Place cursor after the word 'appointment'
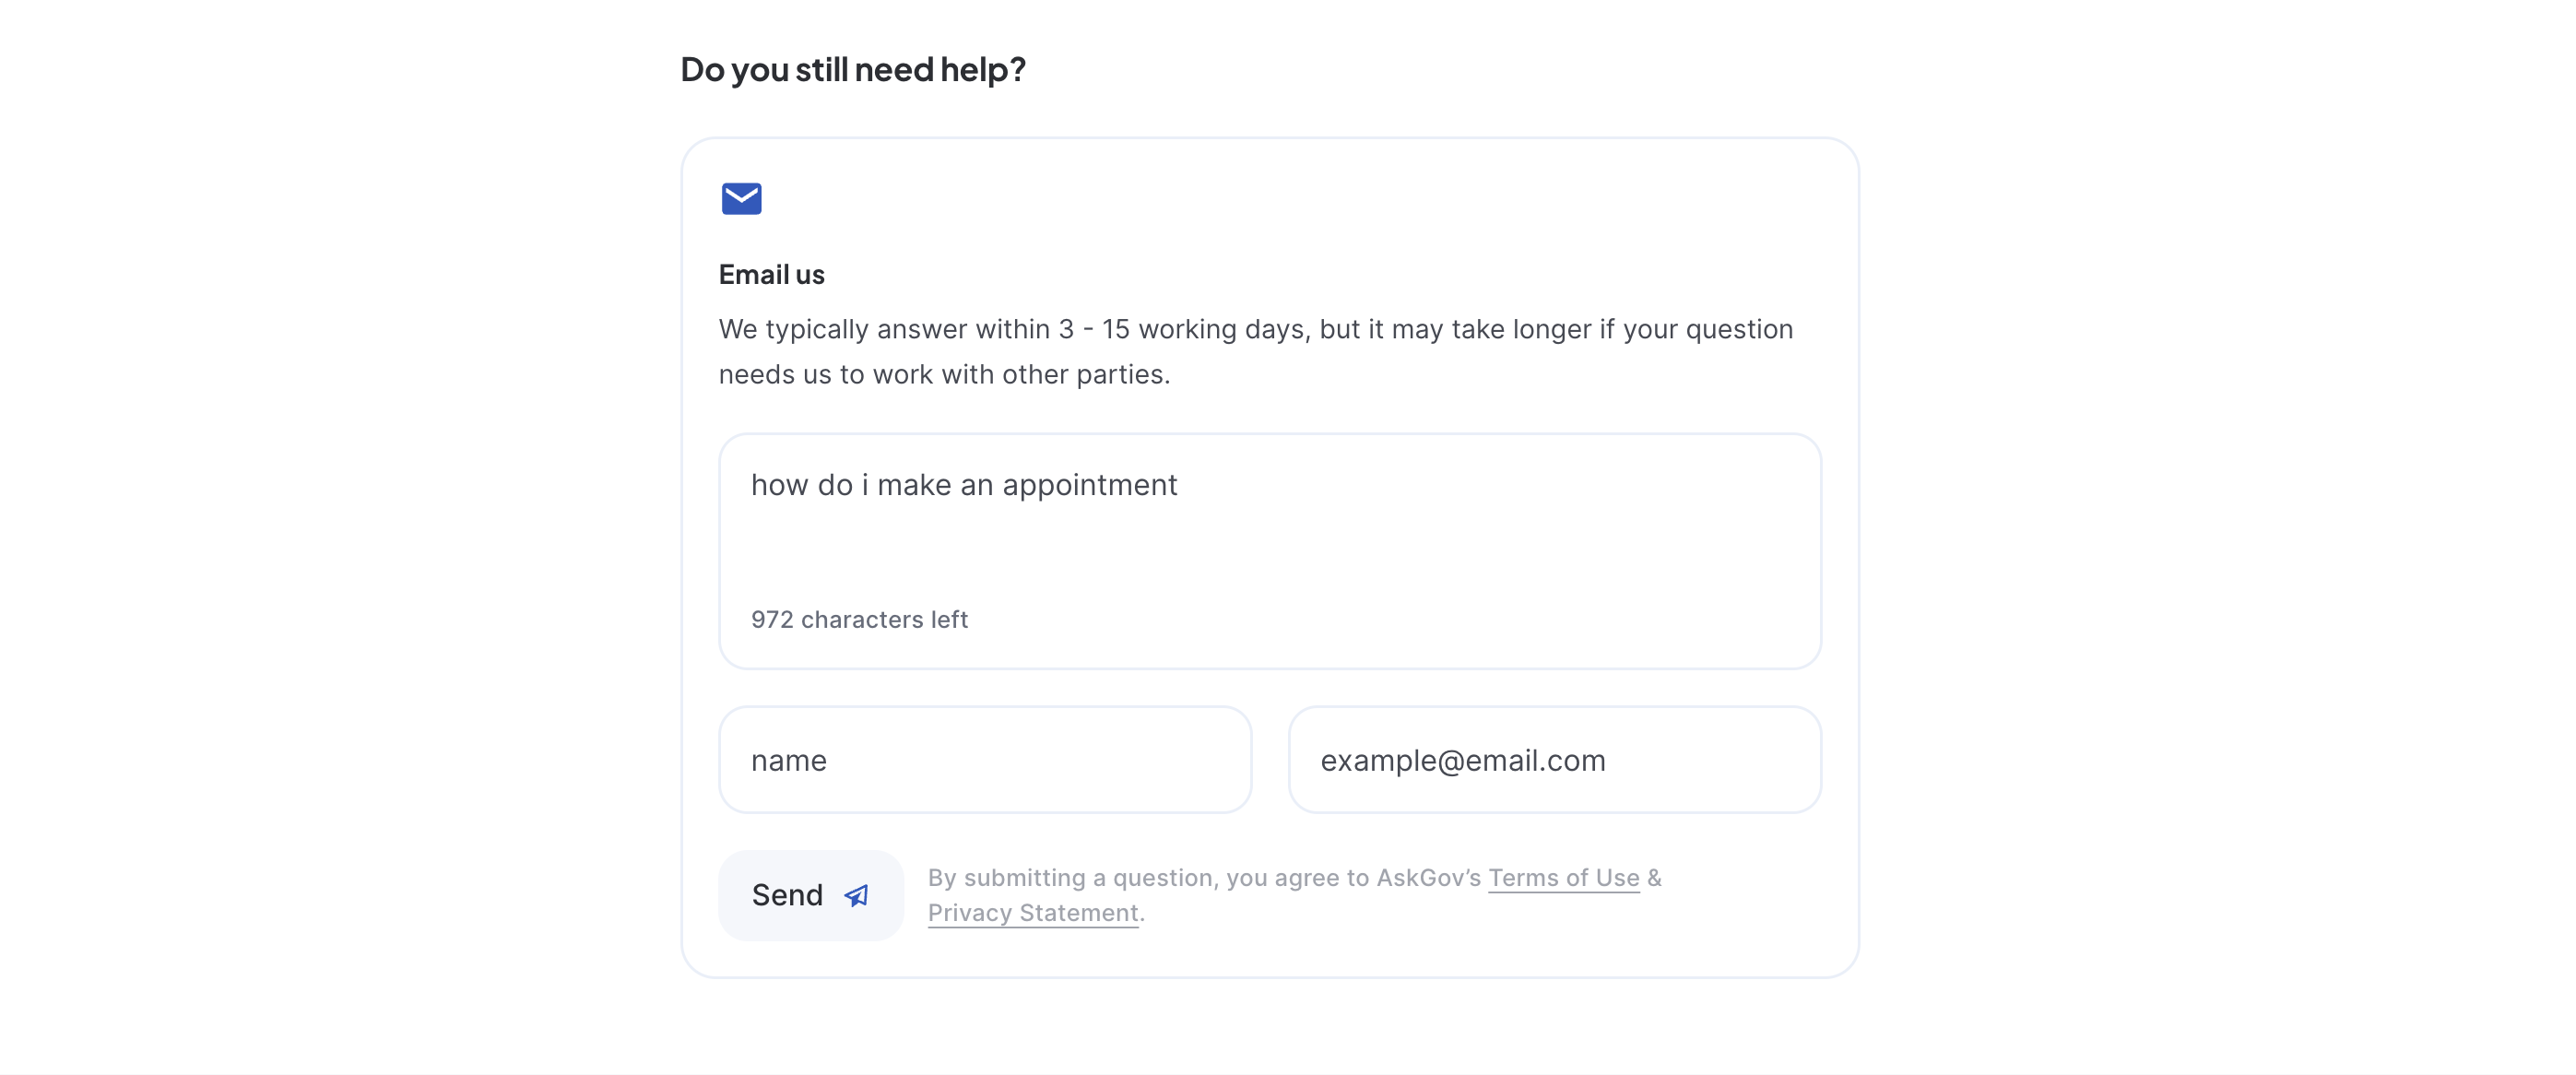This screenshot has height=1075, width=2576. (1180, 485)
